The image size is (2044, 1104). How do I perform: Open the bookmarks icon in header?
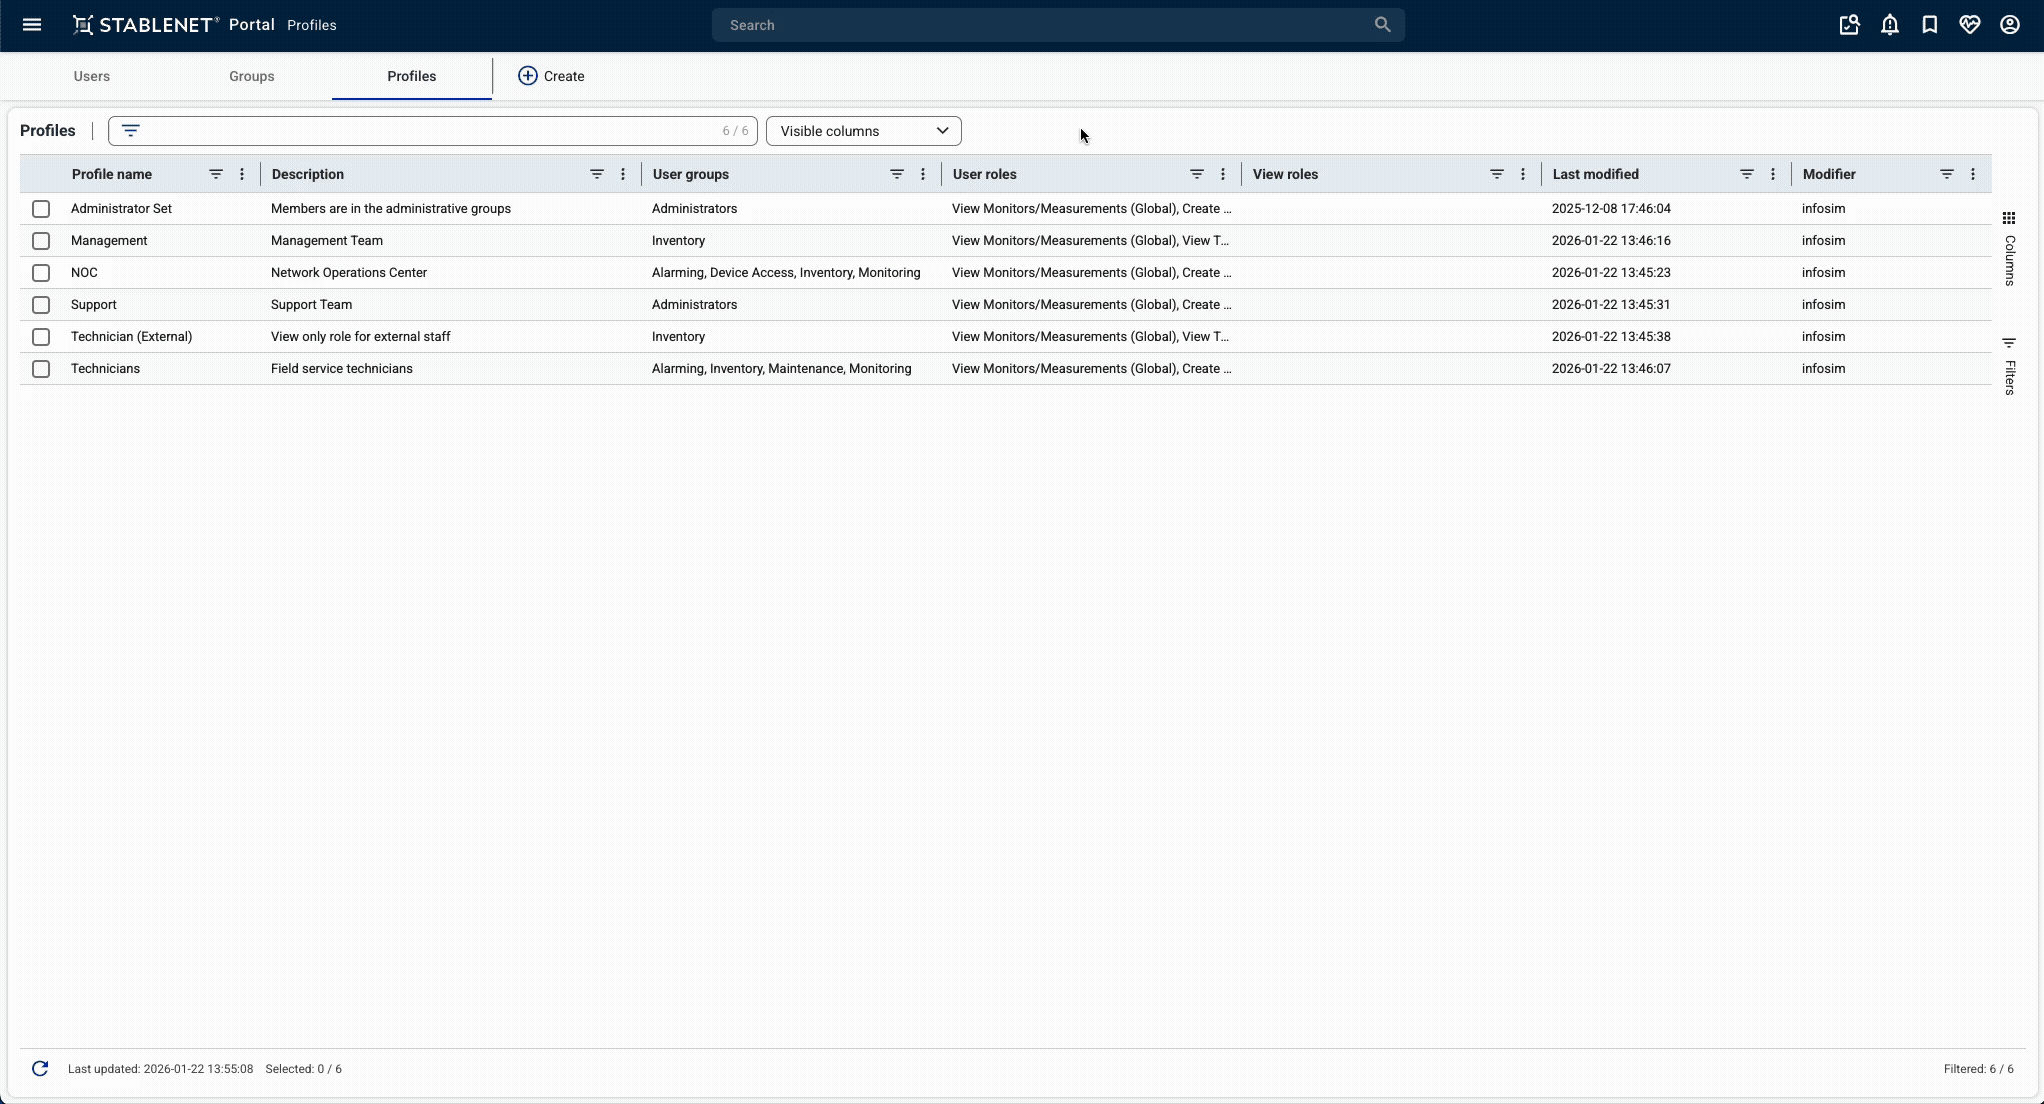[1929, 25]
